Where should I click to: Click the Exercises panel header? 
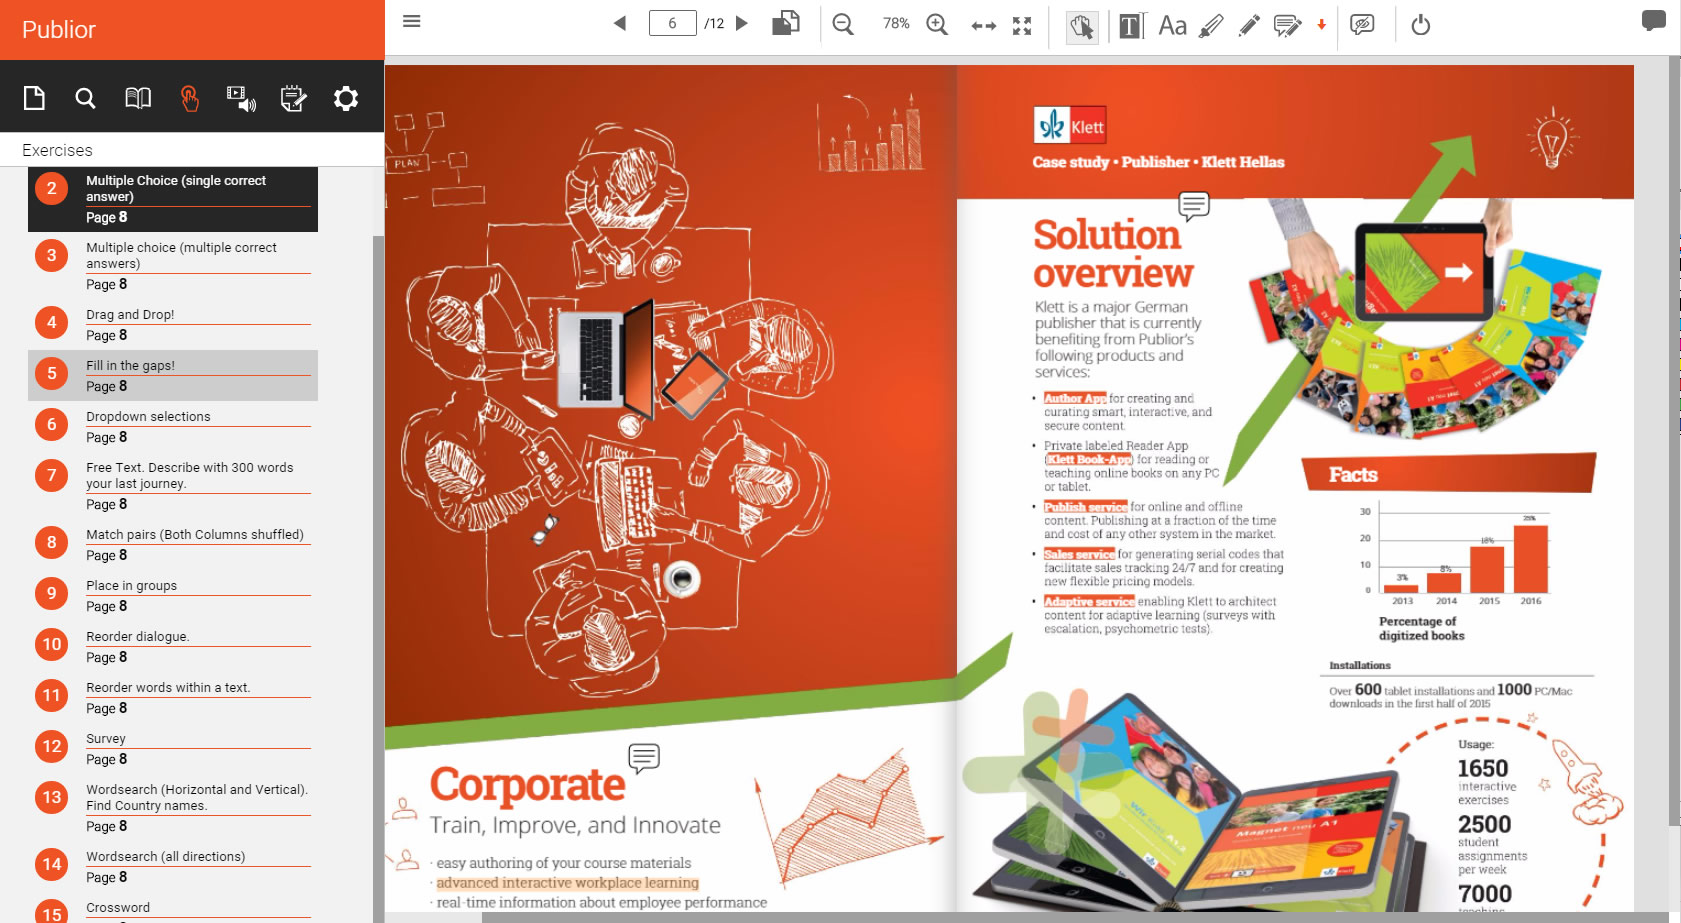(192, 150)
